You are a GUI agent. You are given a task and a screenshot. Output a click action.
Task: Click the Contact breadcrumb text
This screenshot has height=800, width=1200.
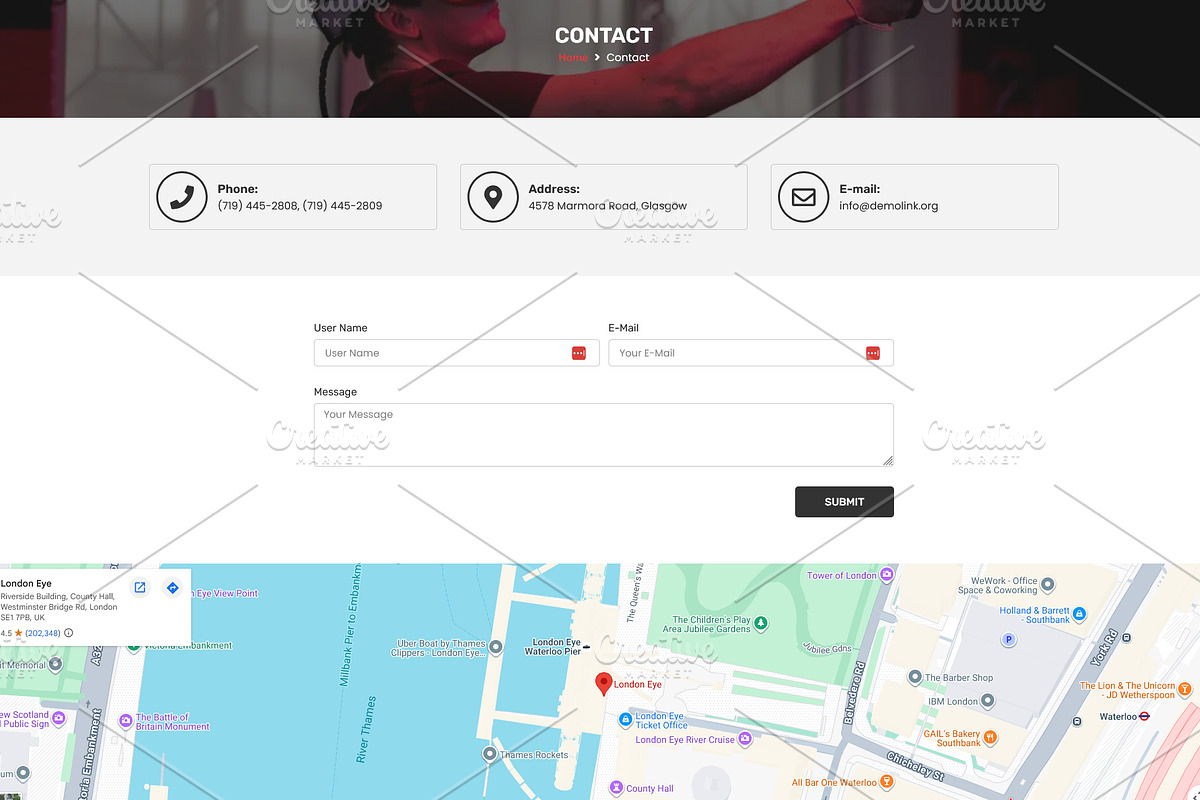(x=628, y=58)
